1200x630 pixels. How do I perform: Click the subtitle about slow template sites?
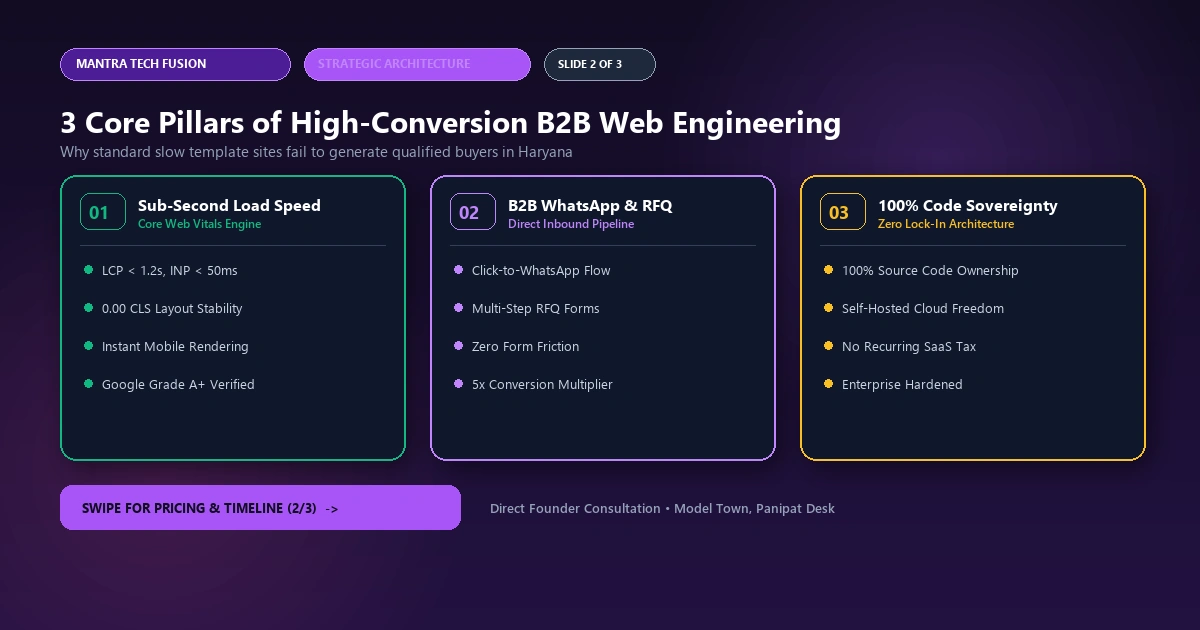pos(316,152)
